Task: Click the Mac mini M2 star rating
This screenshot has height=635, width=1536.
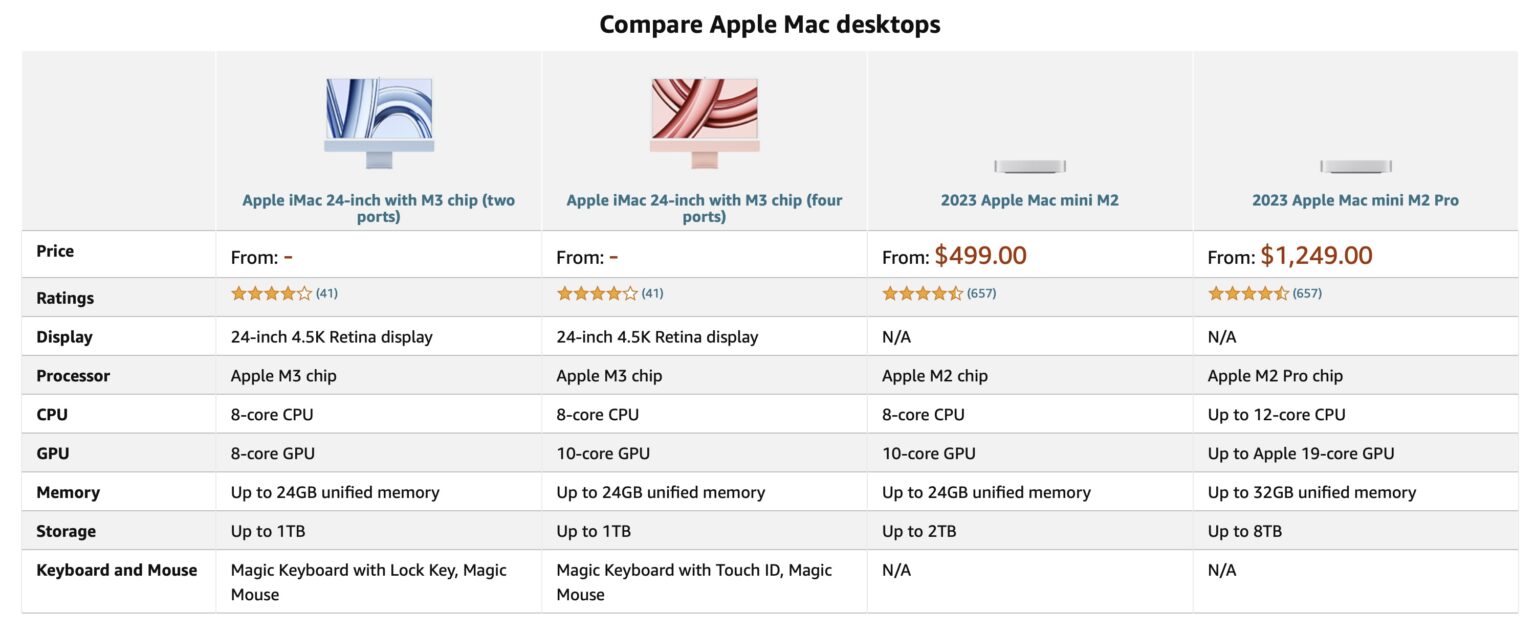Action: click(x=918, y=293)
